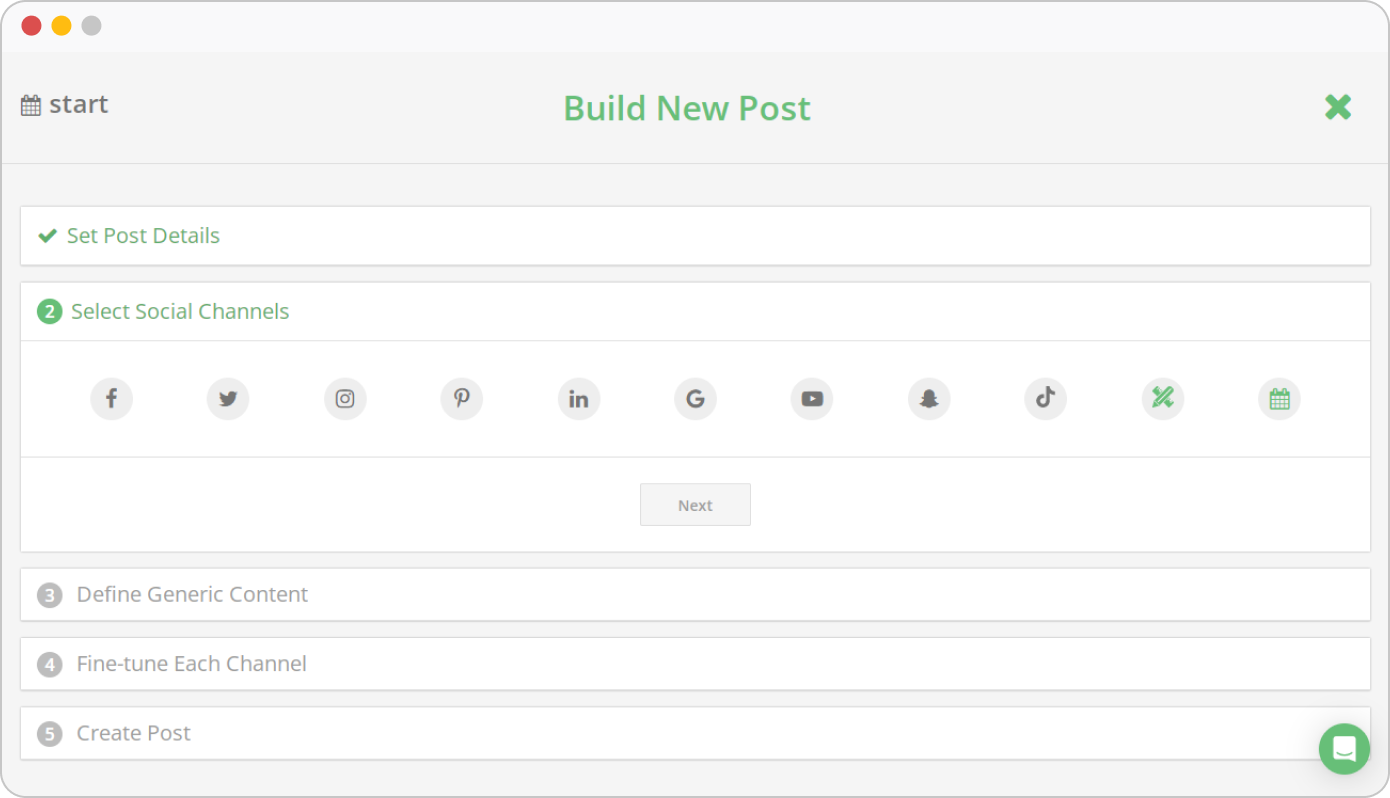The width and height of the screenshot is (1390, 798).
Task: Click the start label in header
Action: [79, 105]
